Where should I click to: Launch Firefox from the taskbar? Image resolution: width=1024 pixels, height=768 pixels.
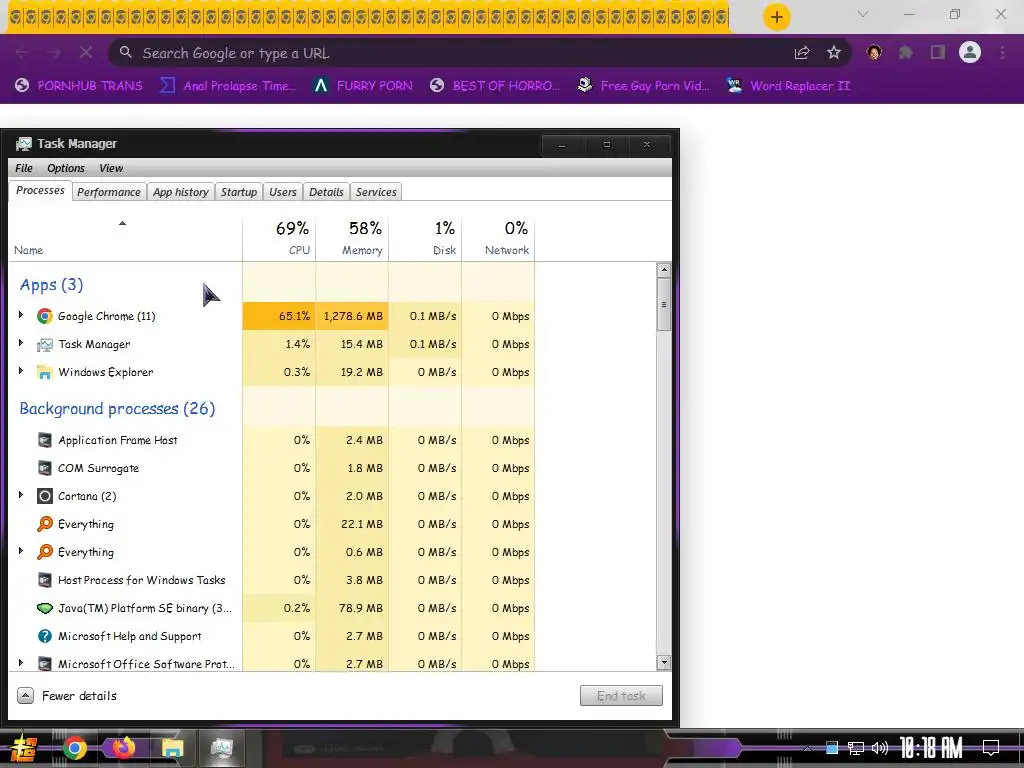pos(123,748)
